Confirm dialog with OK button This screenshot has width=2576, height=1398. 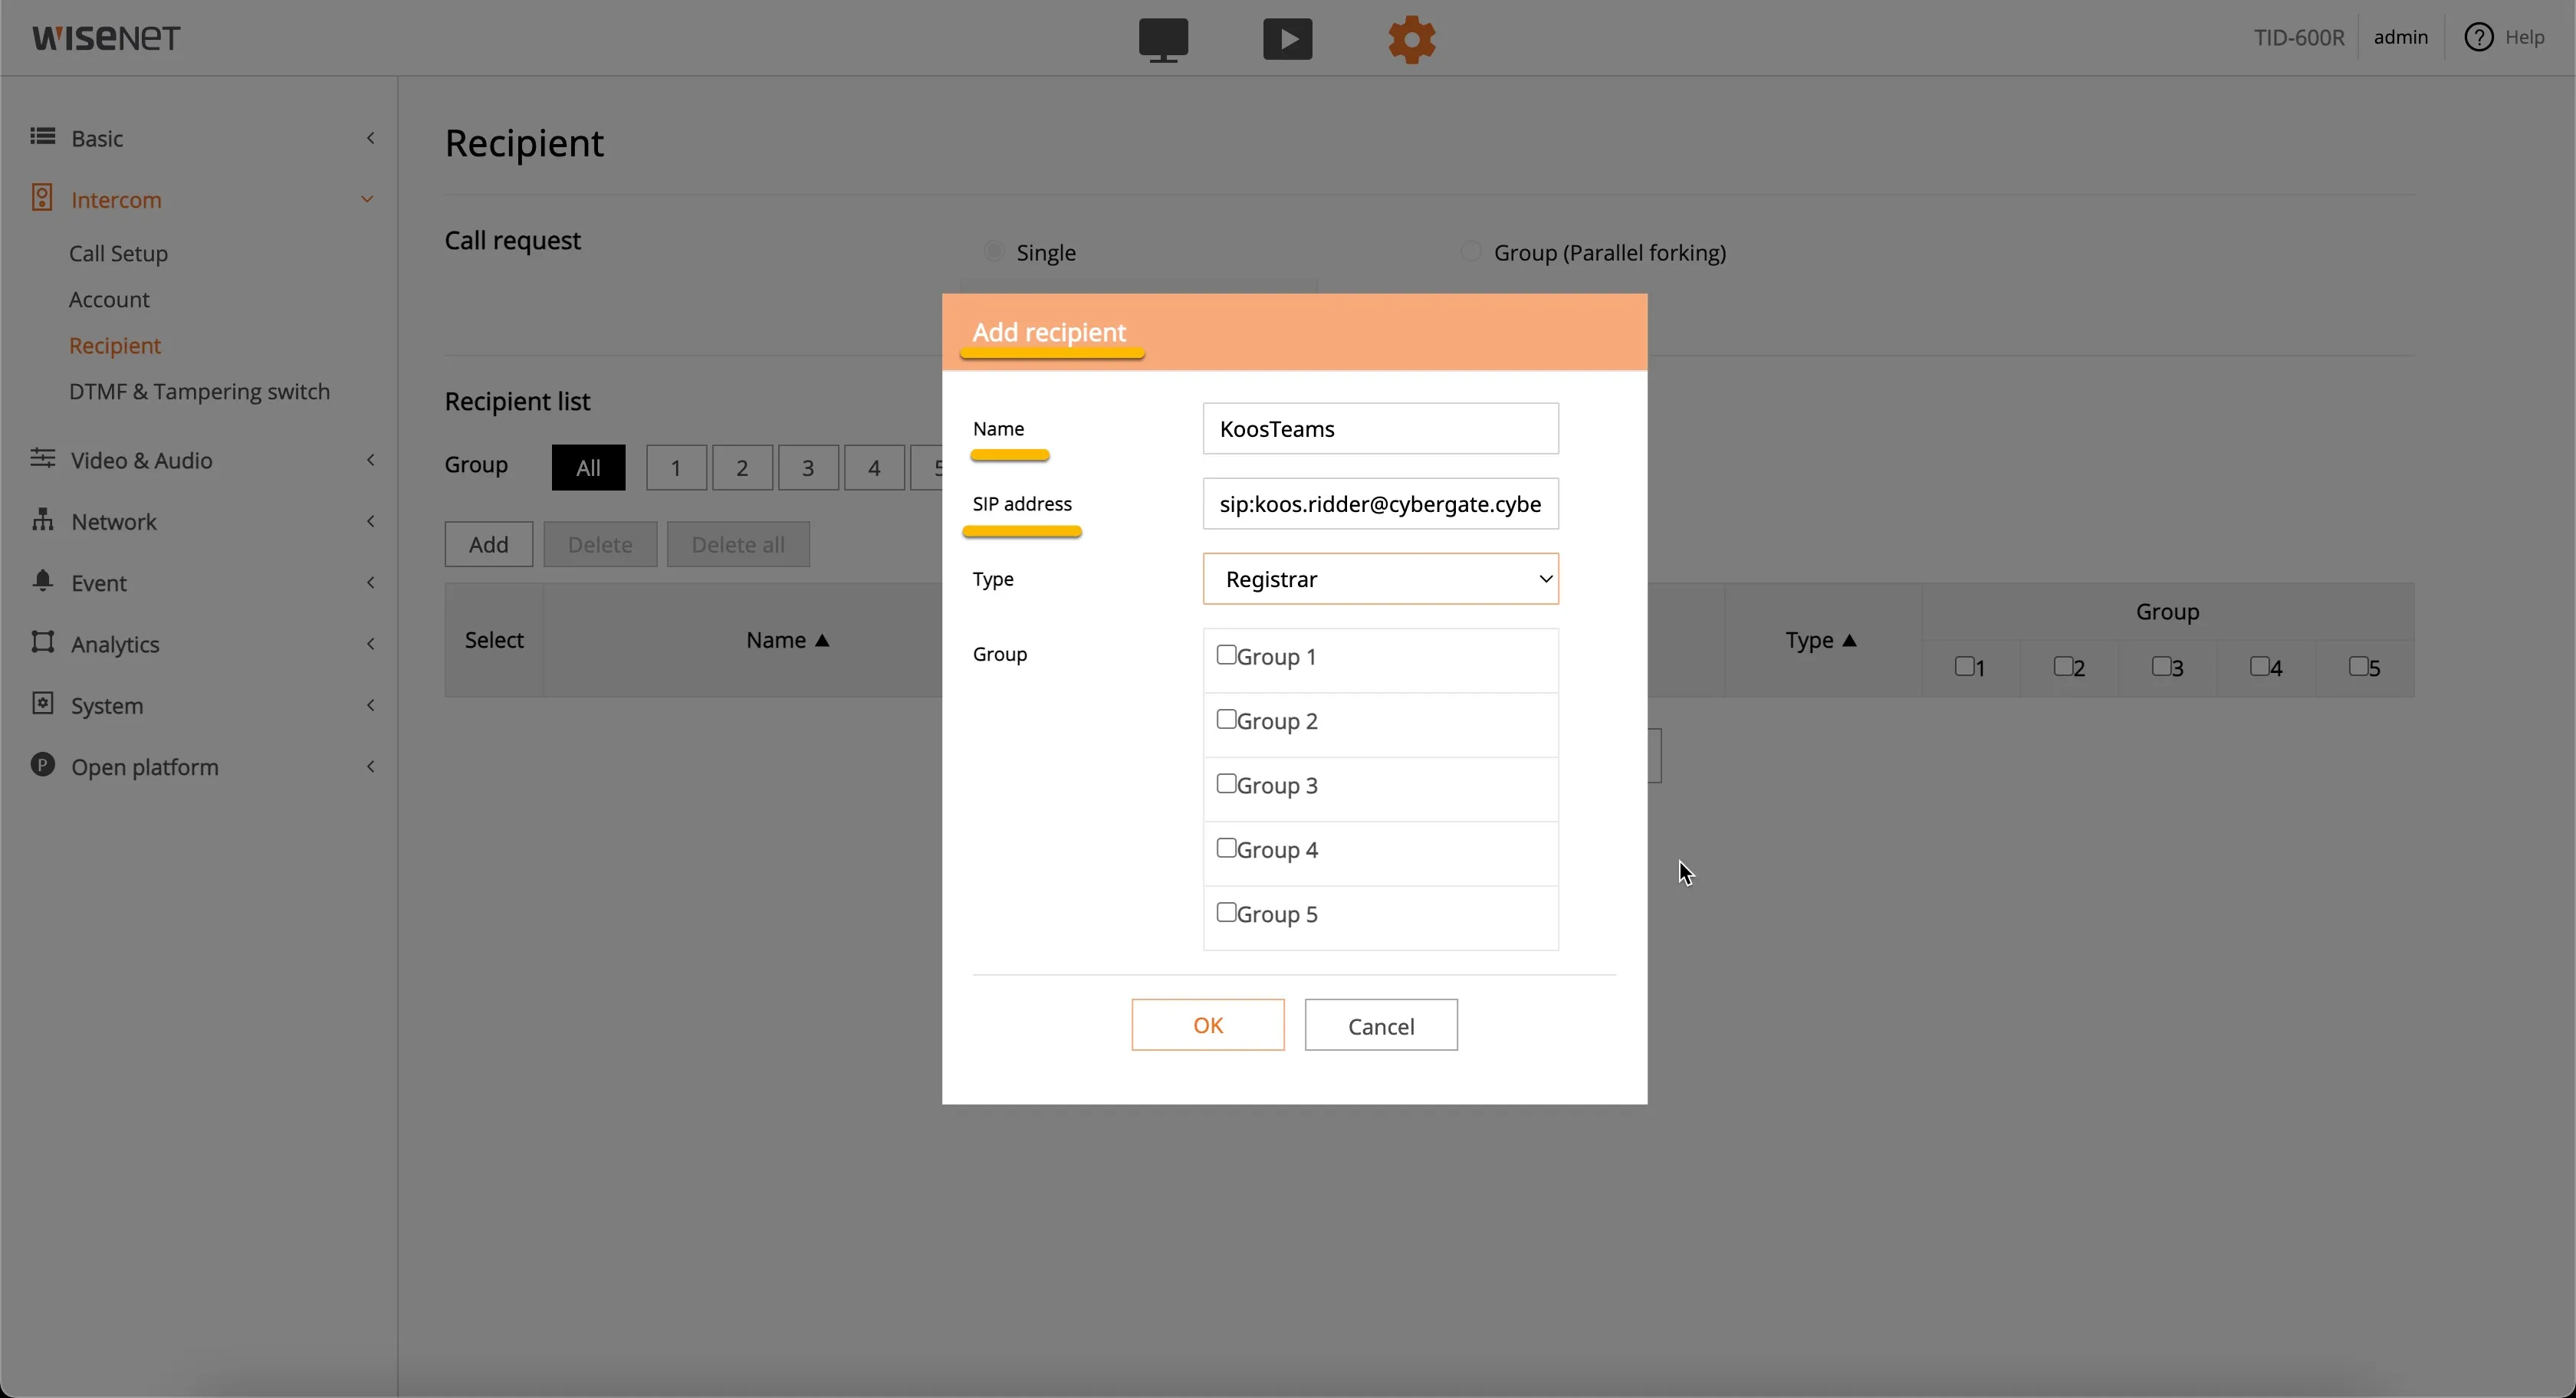pos(1208,1025)
